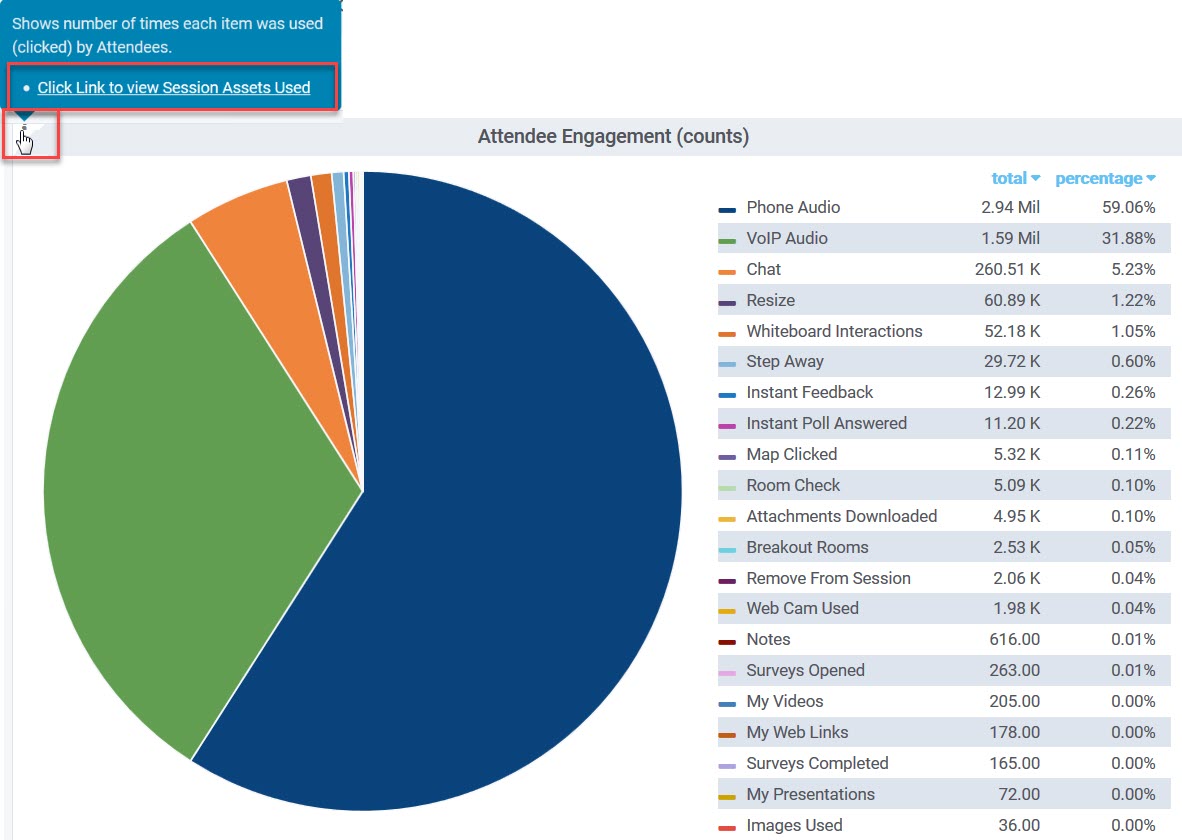
Task: Select the Breakout Rooms legend label
Action: click(807, 548)
